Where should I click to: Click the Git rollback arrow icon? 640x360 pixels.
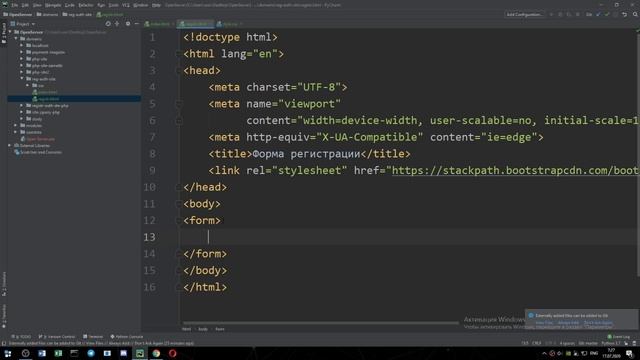coord(624,15)
